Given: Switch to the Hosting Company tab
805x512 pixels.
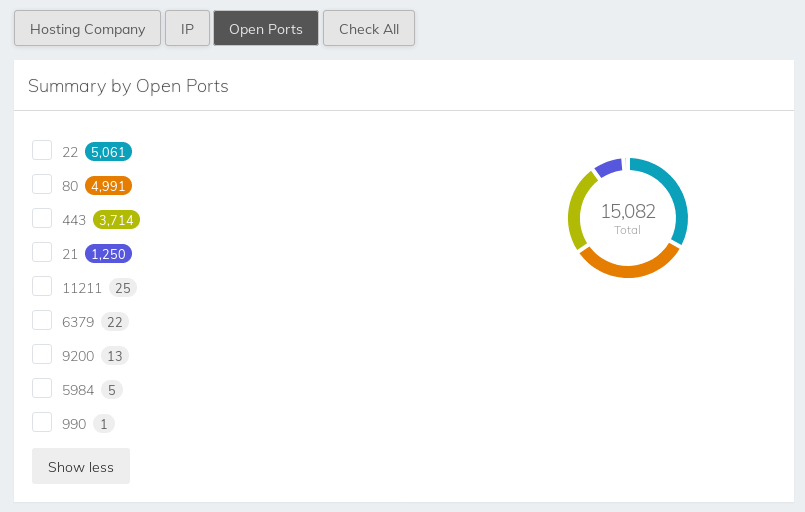Looking at the screenshot, I should tap(87, 29).
